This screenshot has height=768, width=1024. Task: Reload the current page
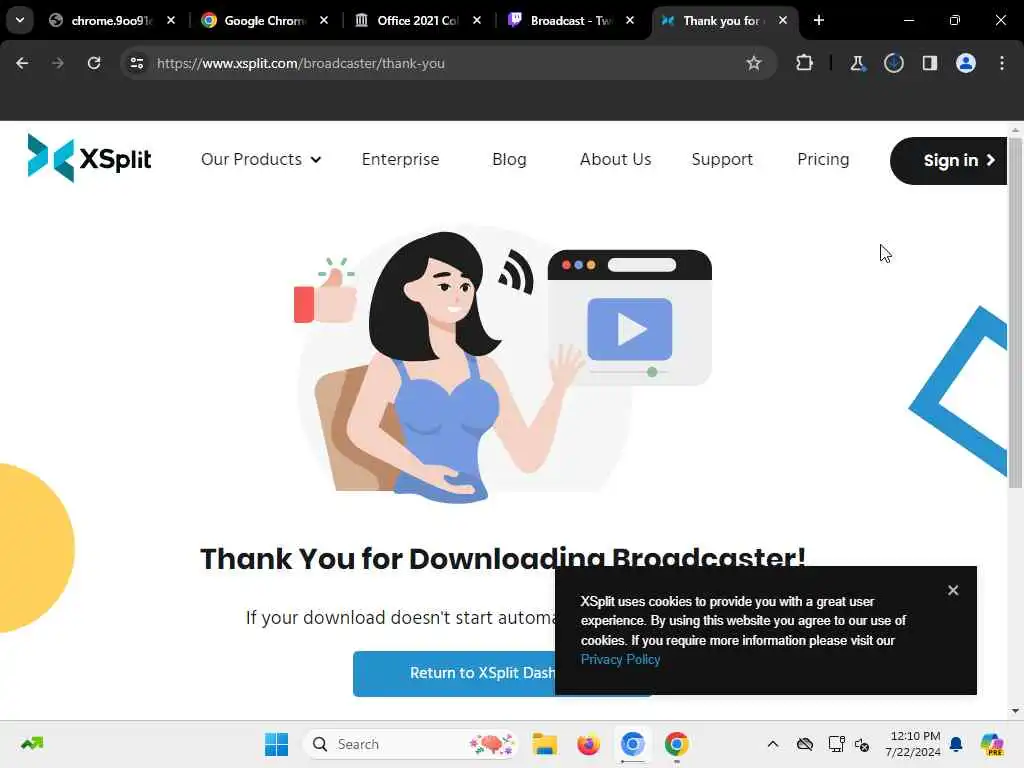[x=94, y=63]
